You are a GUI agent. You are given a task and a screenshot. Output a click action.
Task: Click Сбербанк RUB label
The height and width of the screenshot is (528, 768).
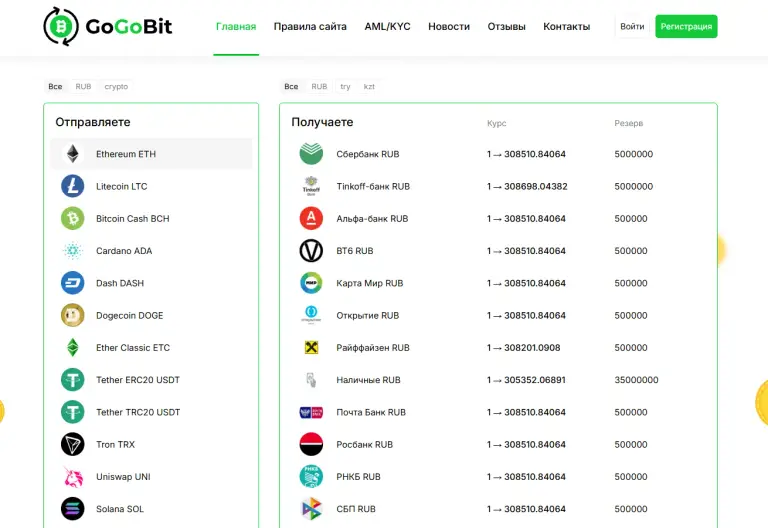[368, 154]
